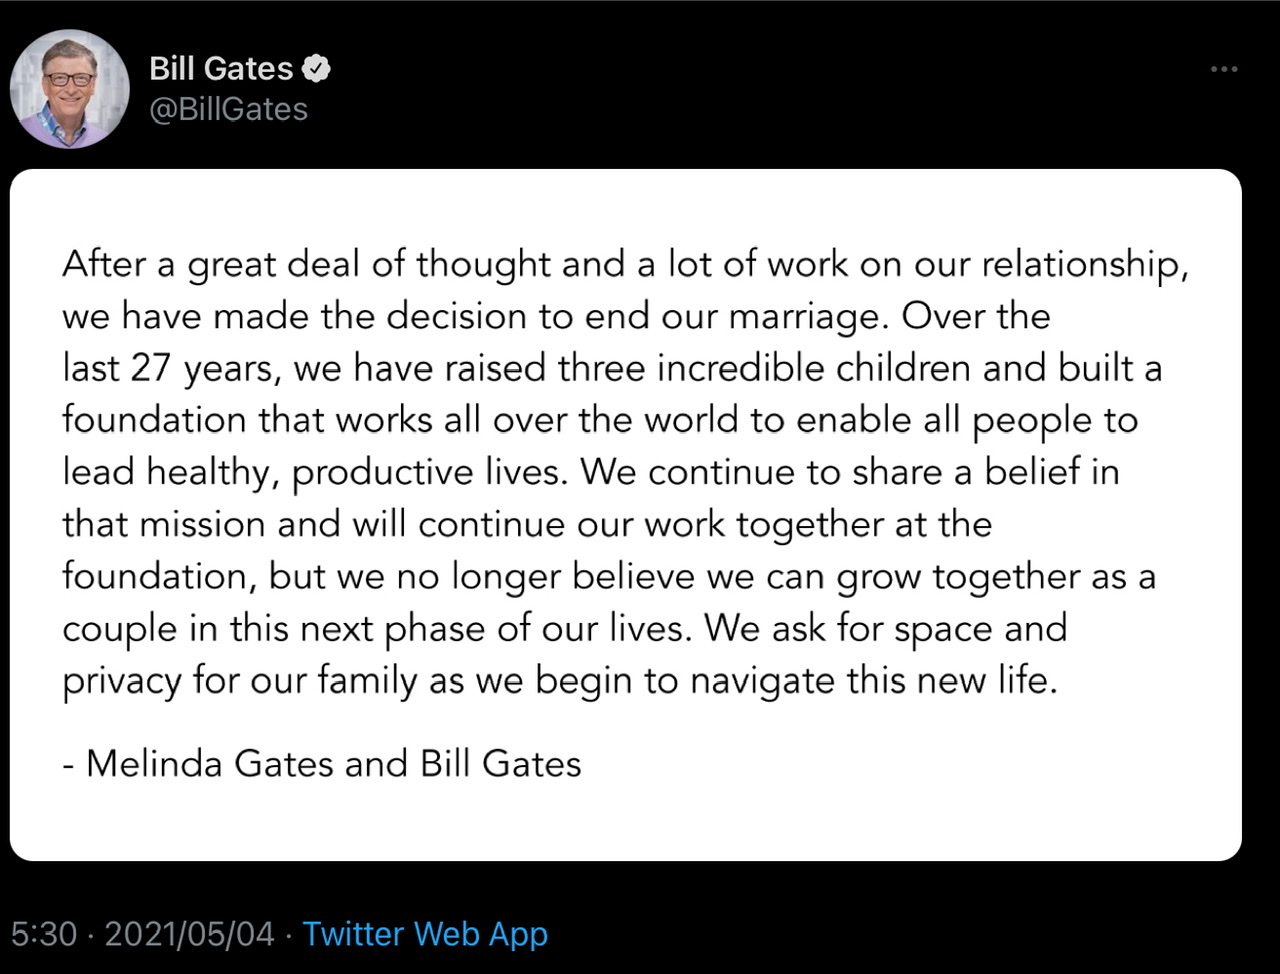Open the tweet's three-dot more options menu
This screenshot has width=1280, height=974.
(1223, 69)
